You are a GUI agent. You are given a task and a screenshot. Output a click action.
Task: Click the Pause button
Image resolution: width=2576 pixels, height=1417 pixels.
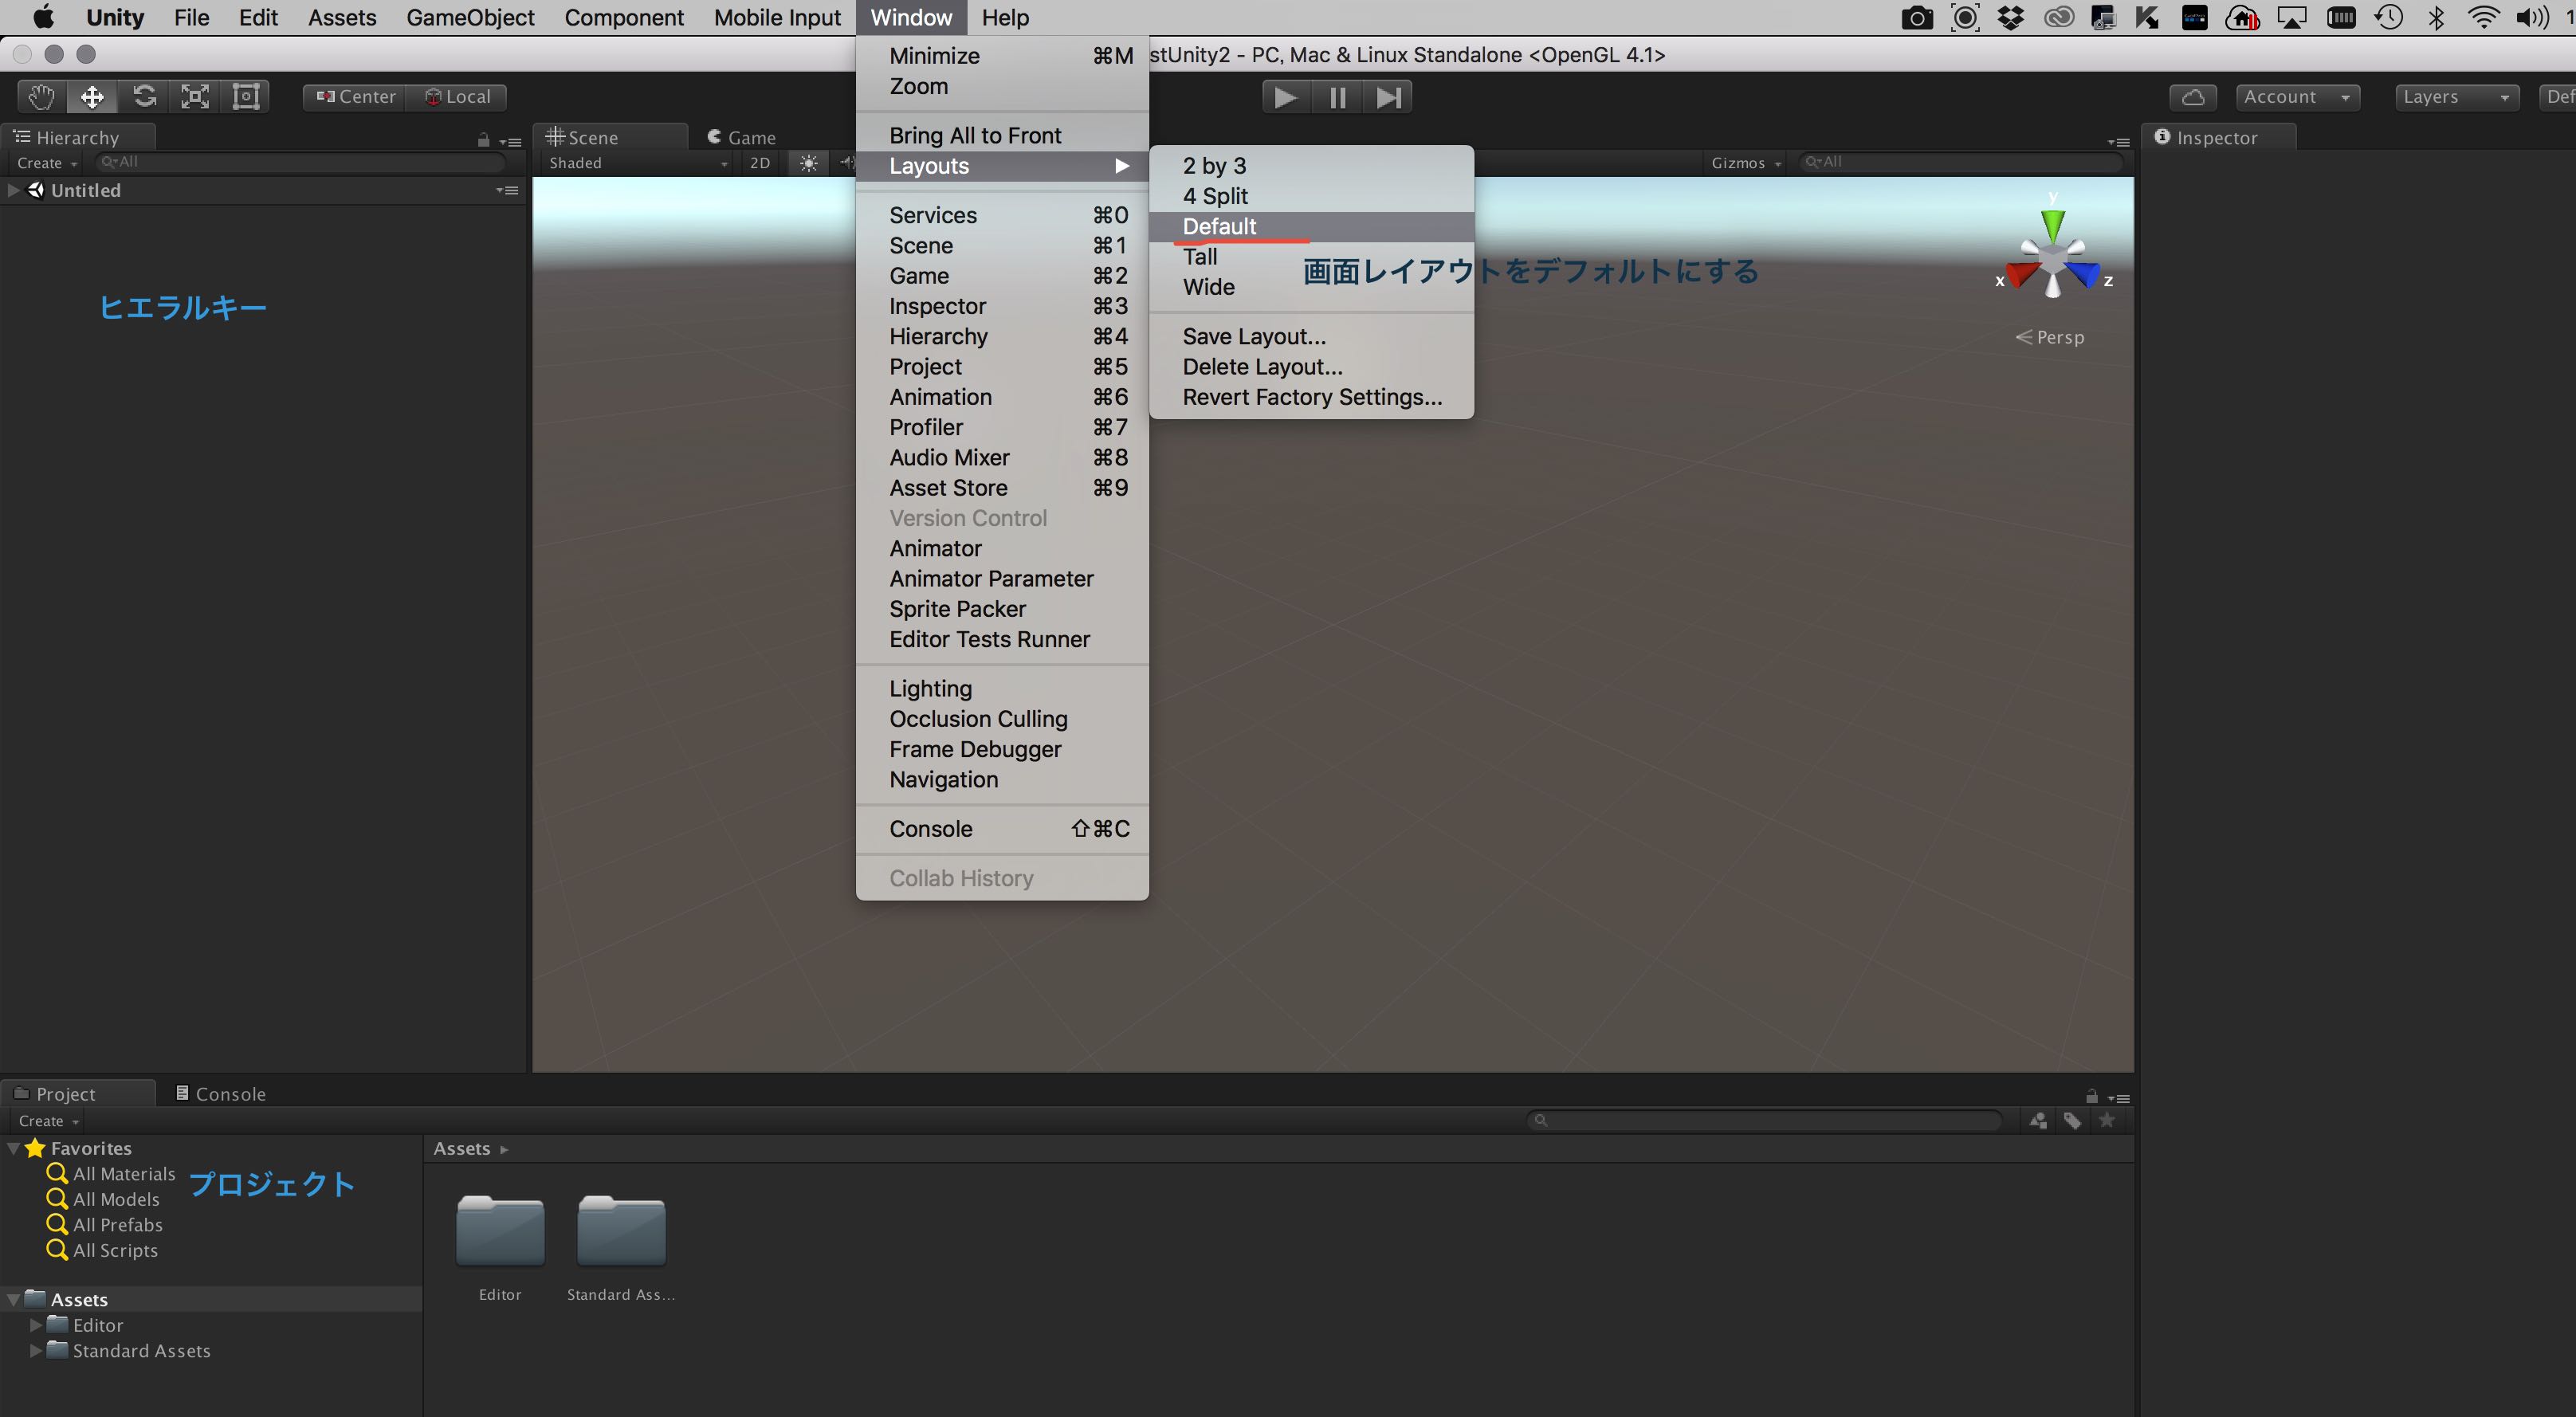pyautogui.click(x=1337, y=97)
